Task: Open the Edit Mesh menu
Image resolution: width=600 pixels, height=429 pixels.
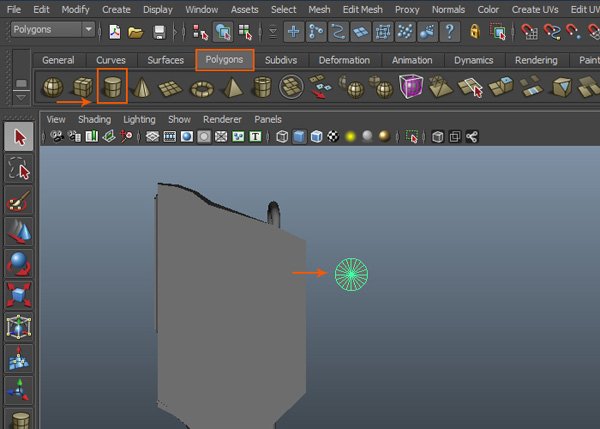Action: (x=362, y=9)
